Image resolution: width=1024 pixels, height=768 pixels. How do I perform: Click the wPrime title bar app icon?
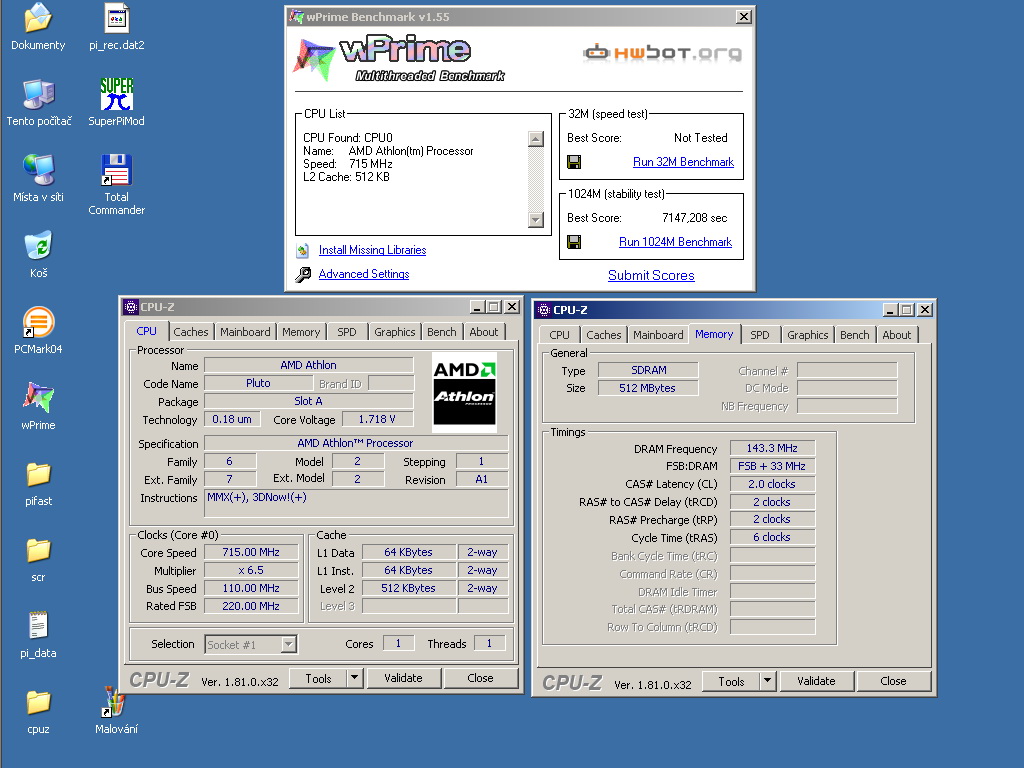tap(296, 16)
